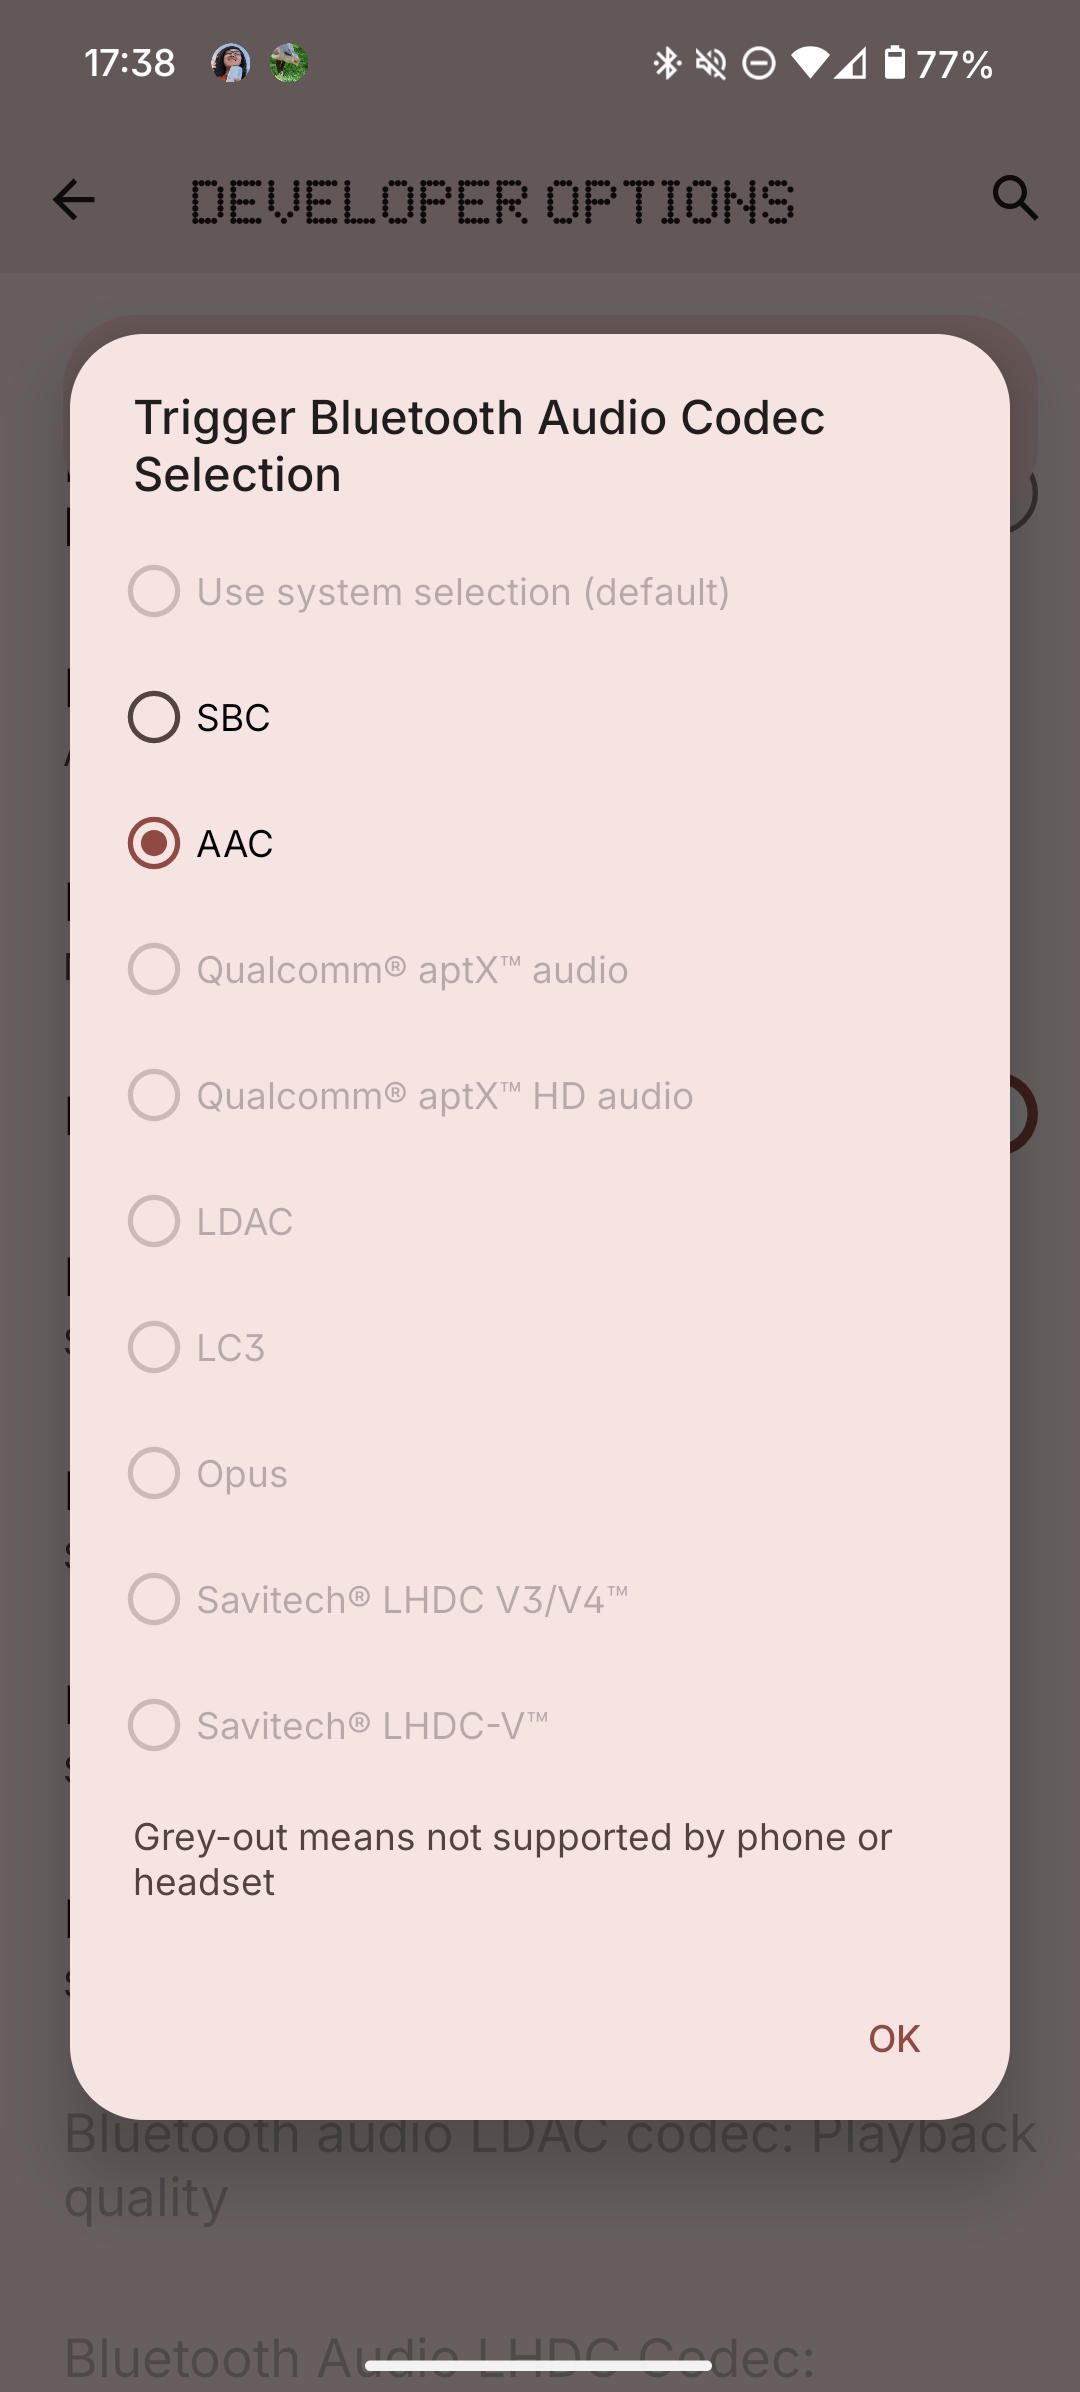
Task: Confirm codec selection with OK
Action: tap(893, 2037)
